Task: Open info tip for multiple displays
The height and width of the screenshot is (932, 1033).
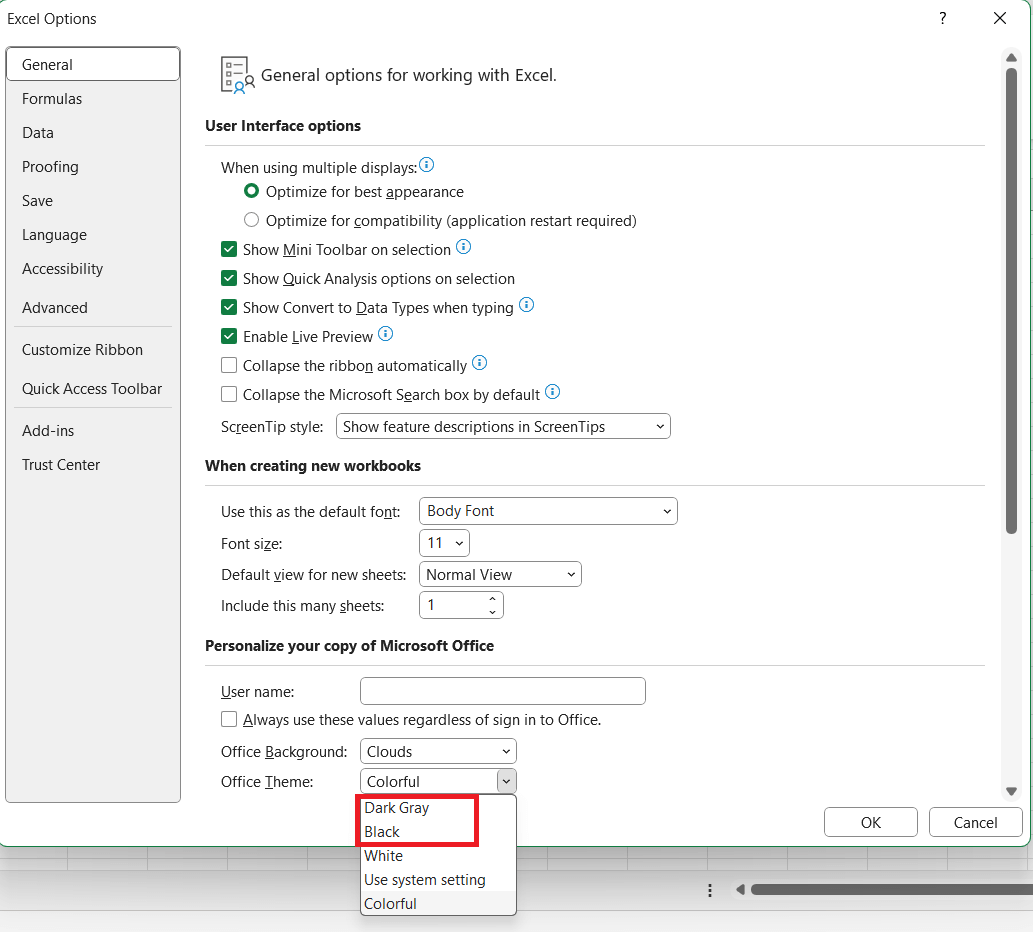Action: click(426, 165)
